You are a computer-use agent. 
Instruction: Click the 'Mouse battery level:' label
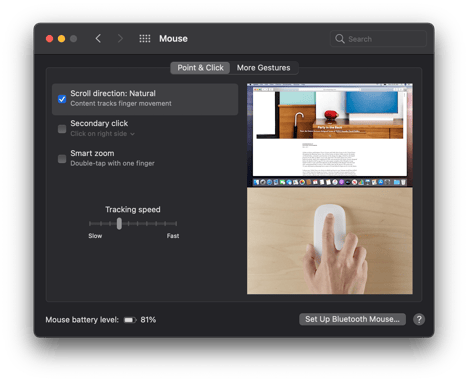(82, 320)
